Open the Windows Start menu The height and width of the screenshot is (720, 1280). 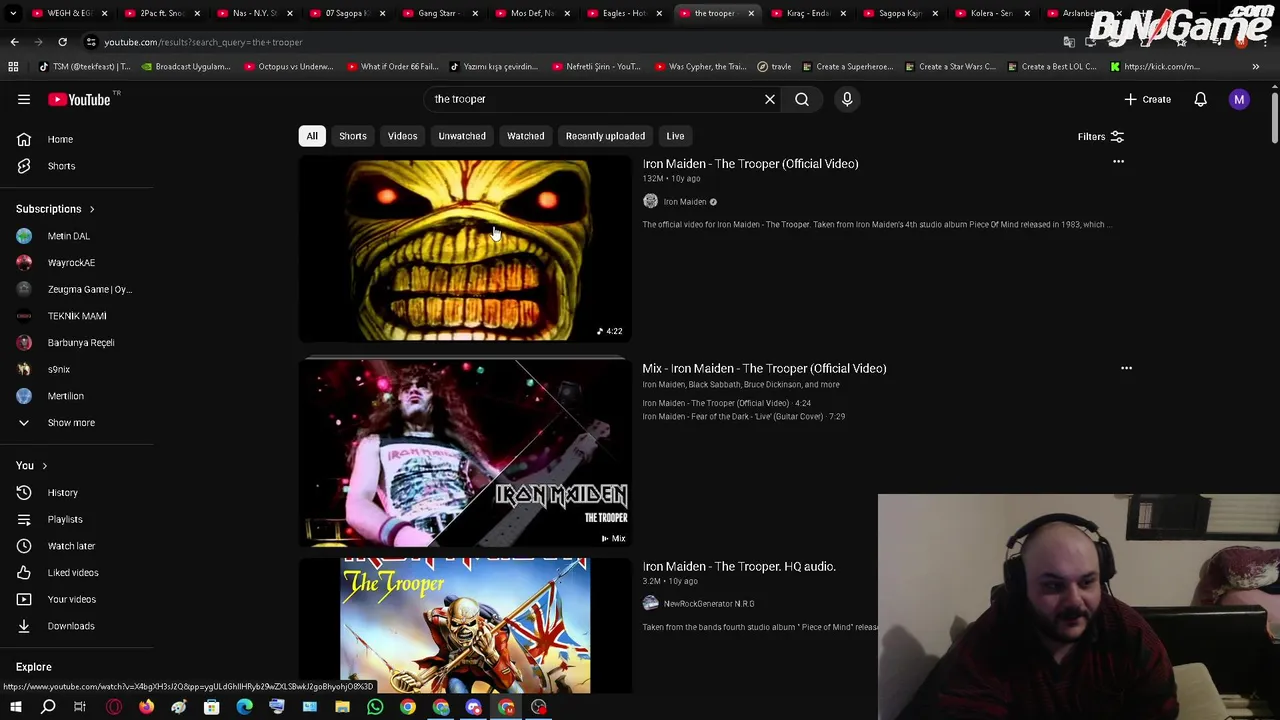[15, 707]
